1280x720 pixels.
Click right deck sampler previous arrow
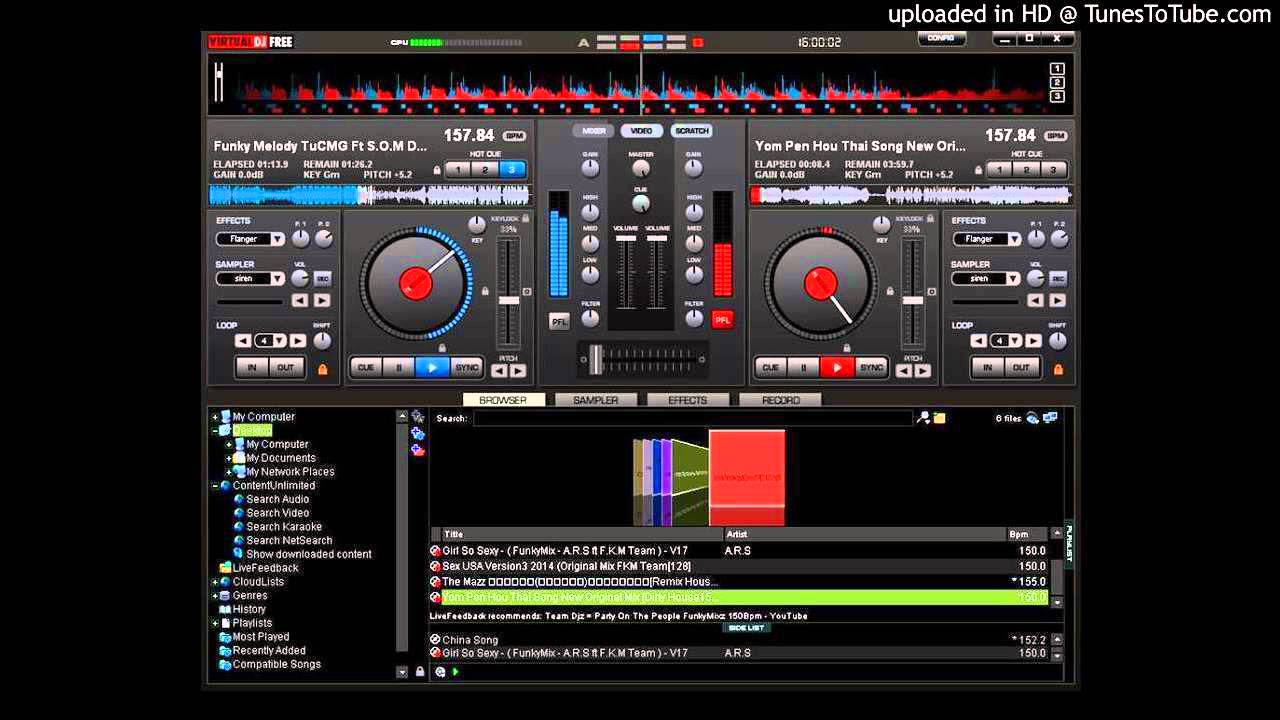1036,300
